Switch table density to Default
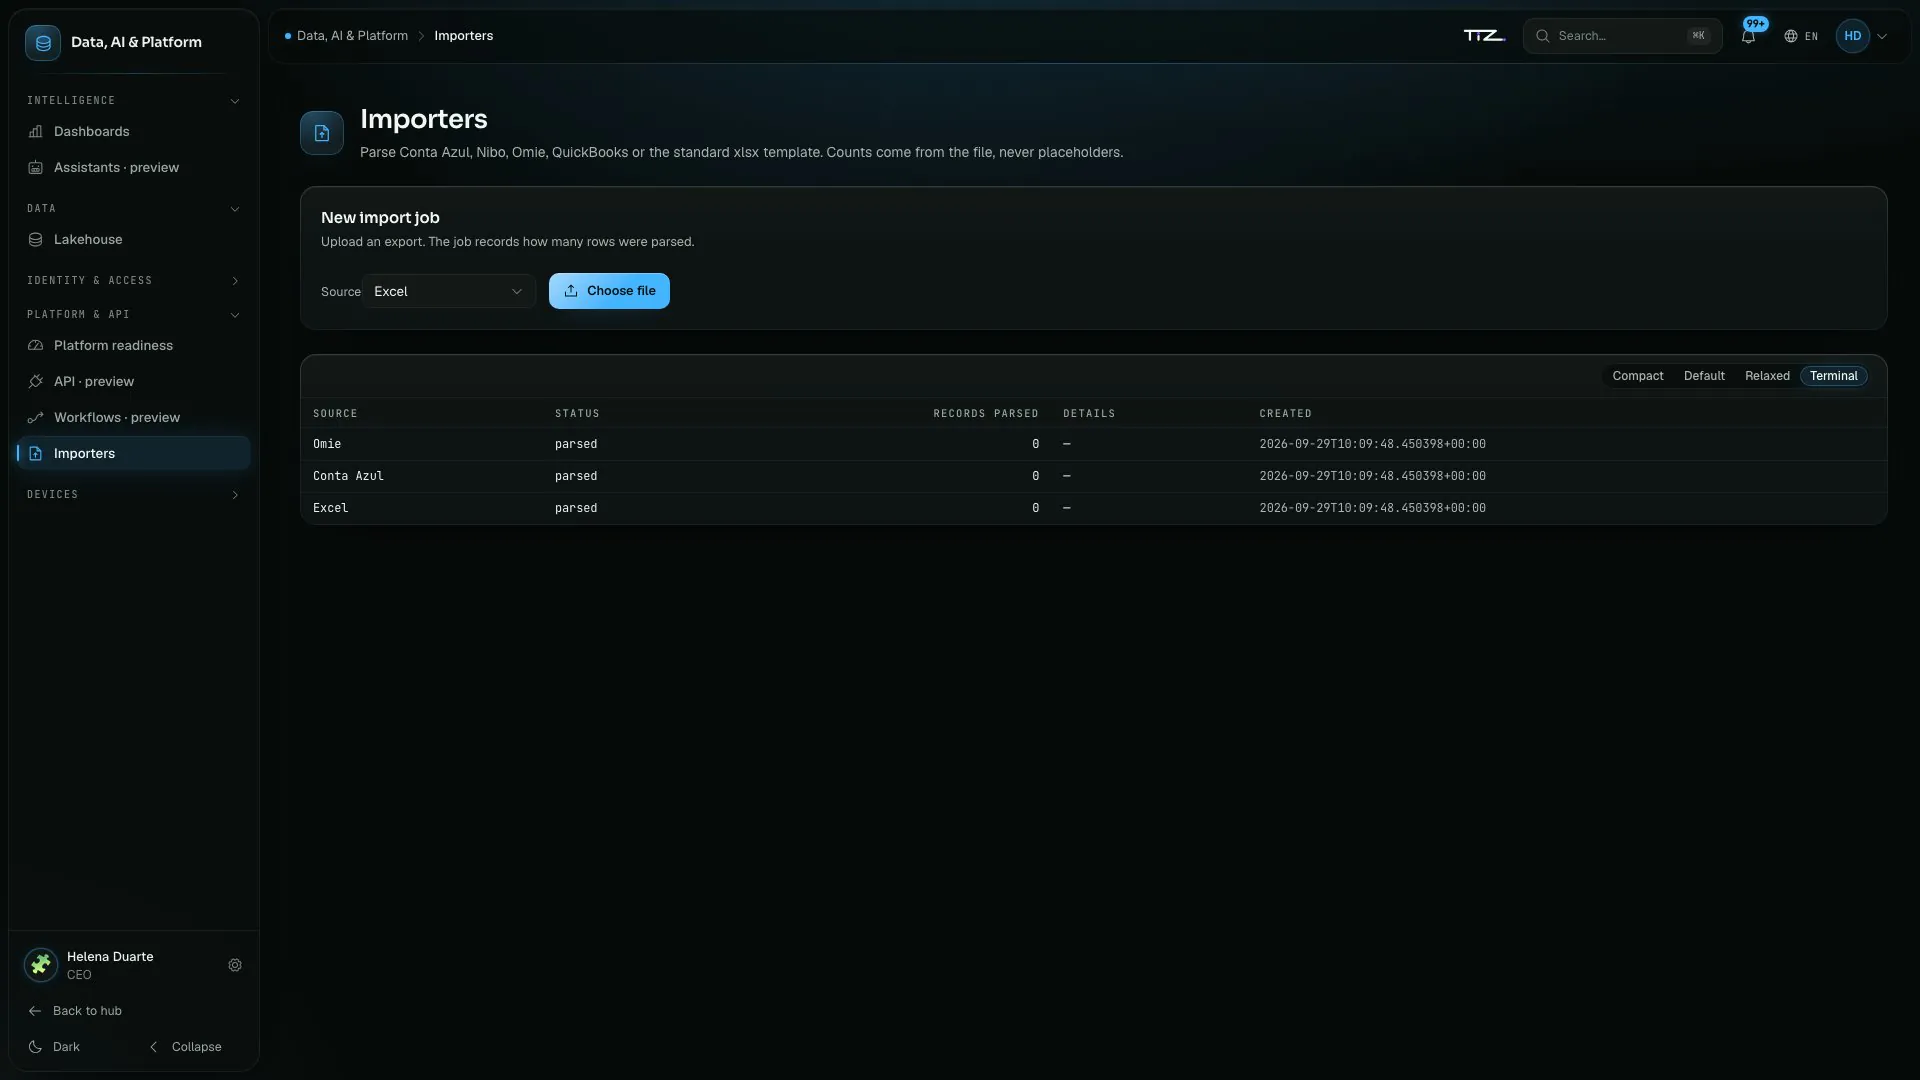Screen dimensions: 1920x1080 (1704, 376)
